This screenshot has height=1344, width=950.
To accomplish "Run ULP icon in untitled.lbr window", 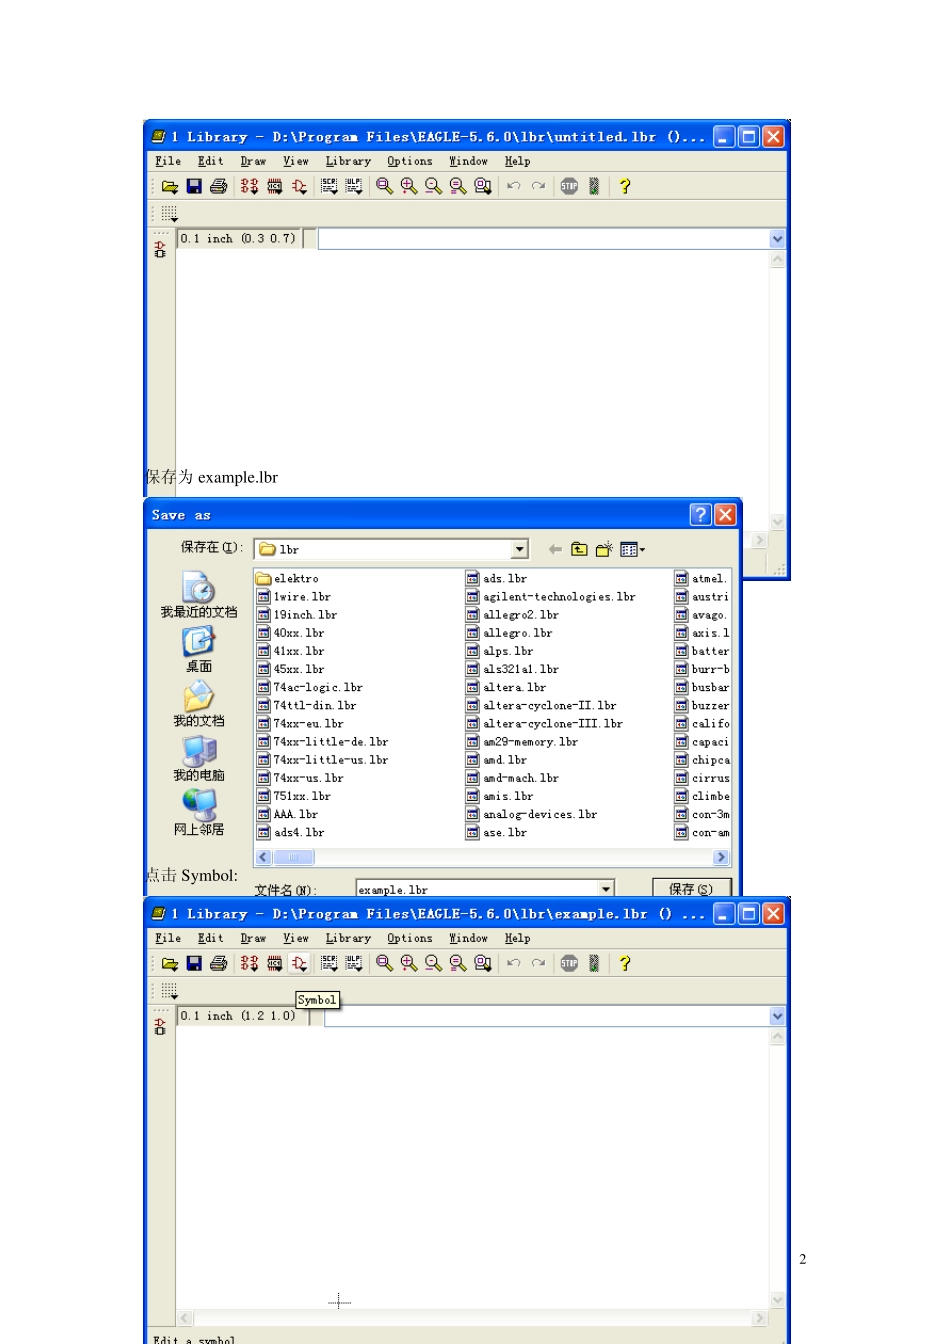I will click(x=354, y=186).
